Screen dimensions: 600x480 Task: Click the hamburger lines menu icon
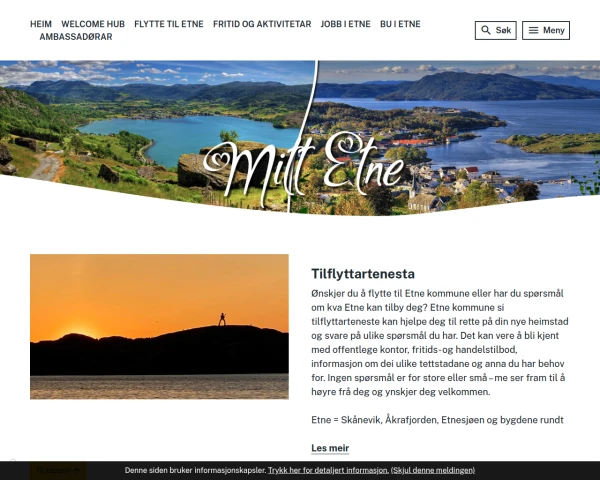click(x=533, y=30)
